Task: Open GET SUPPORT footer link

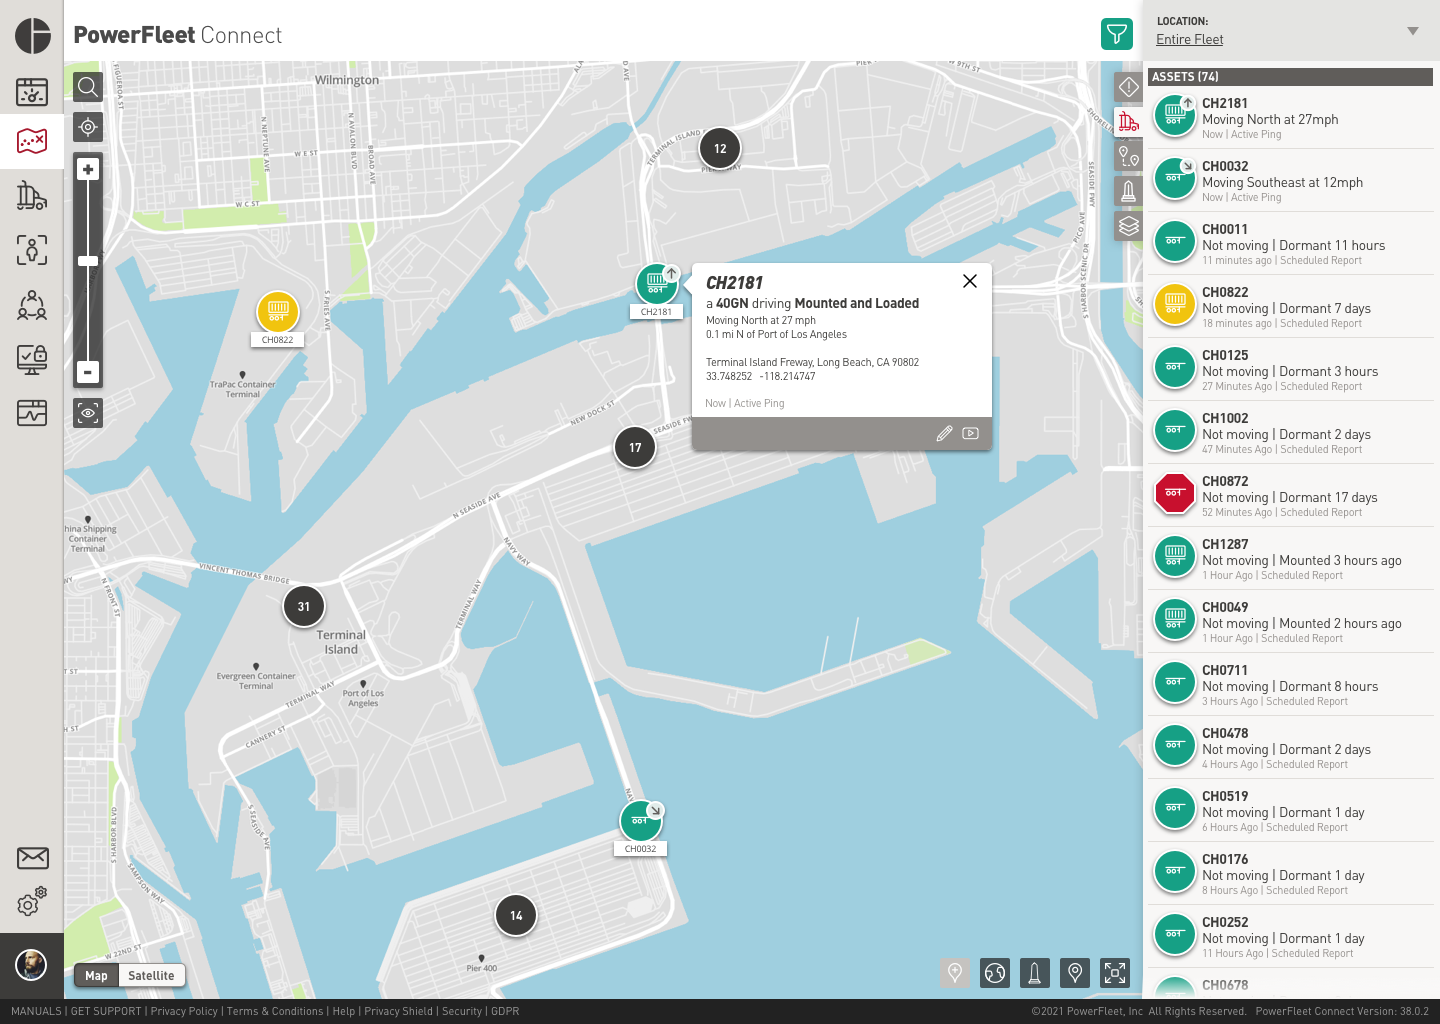Action: (106, 1011)
